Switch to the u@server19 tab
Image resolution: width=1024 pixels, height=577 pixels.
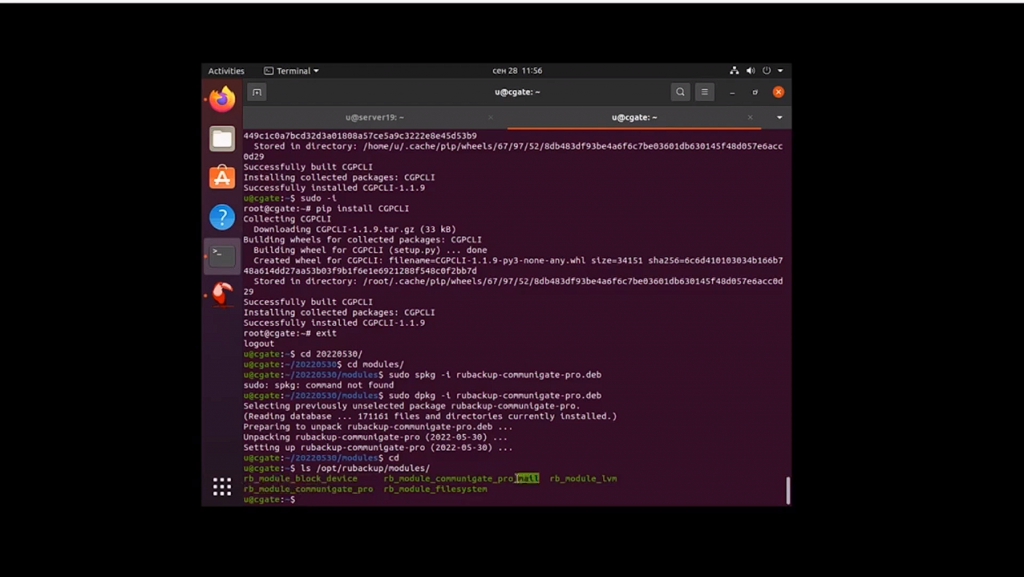pos(374,117)
